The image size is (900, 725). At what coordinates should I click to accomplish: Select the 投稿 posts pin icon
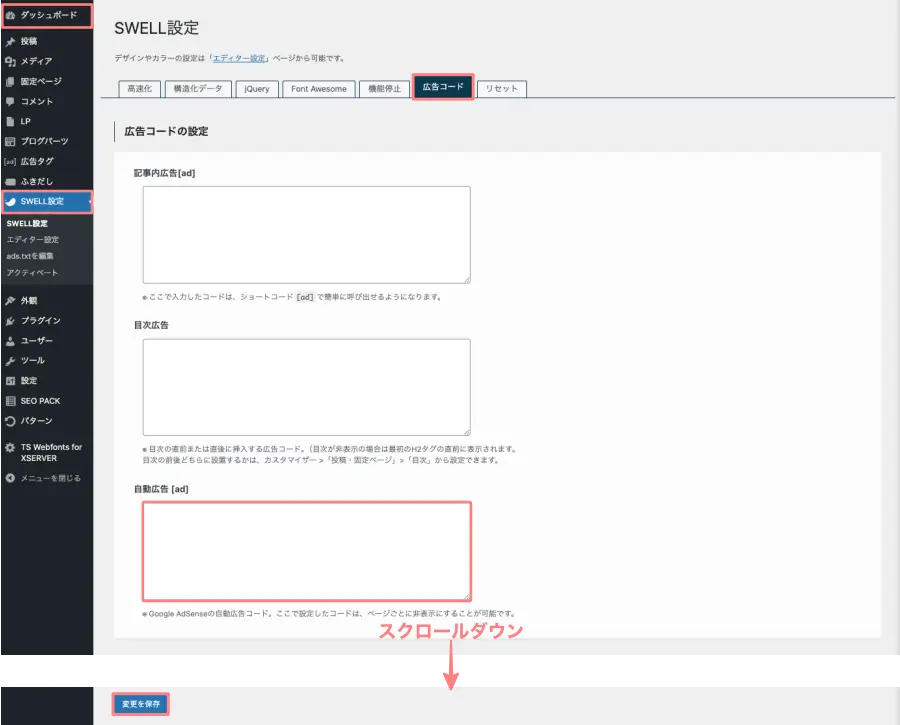(x=12, y=41)
